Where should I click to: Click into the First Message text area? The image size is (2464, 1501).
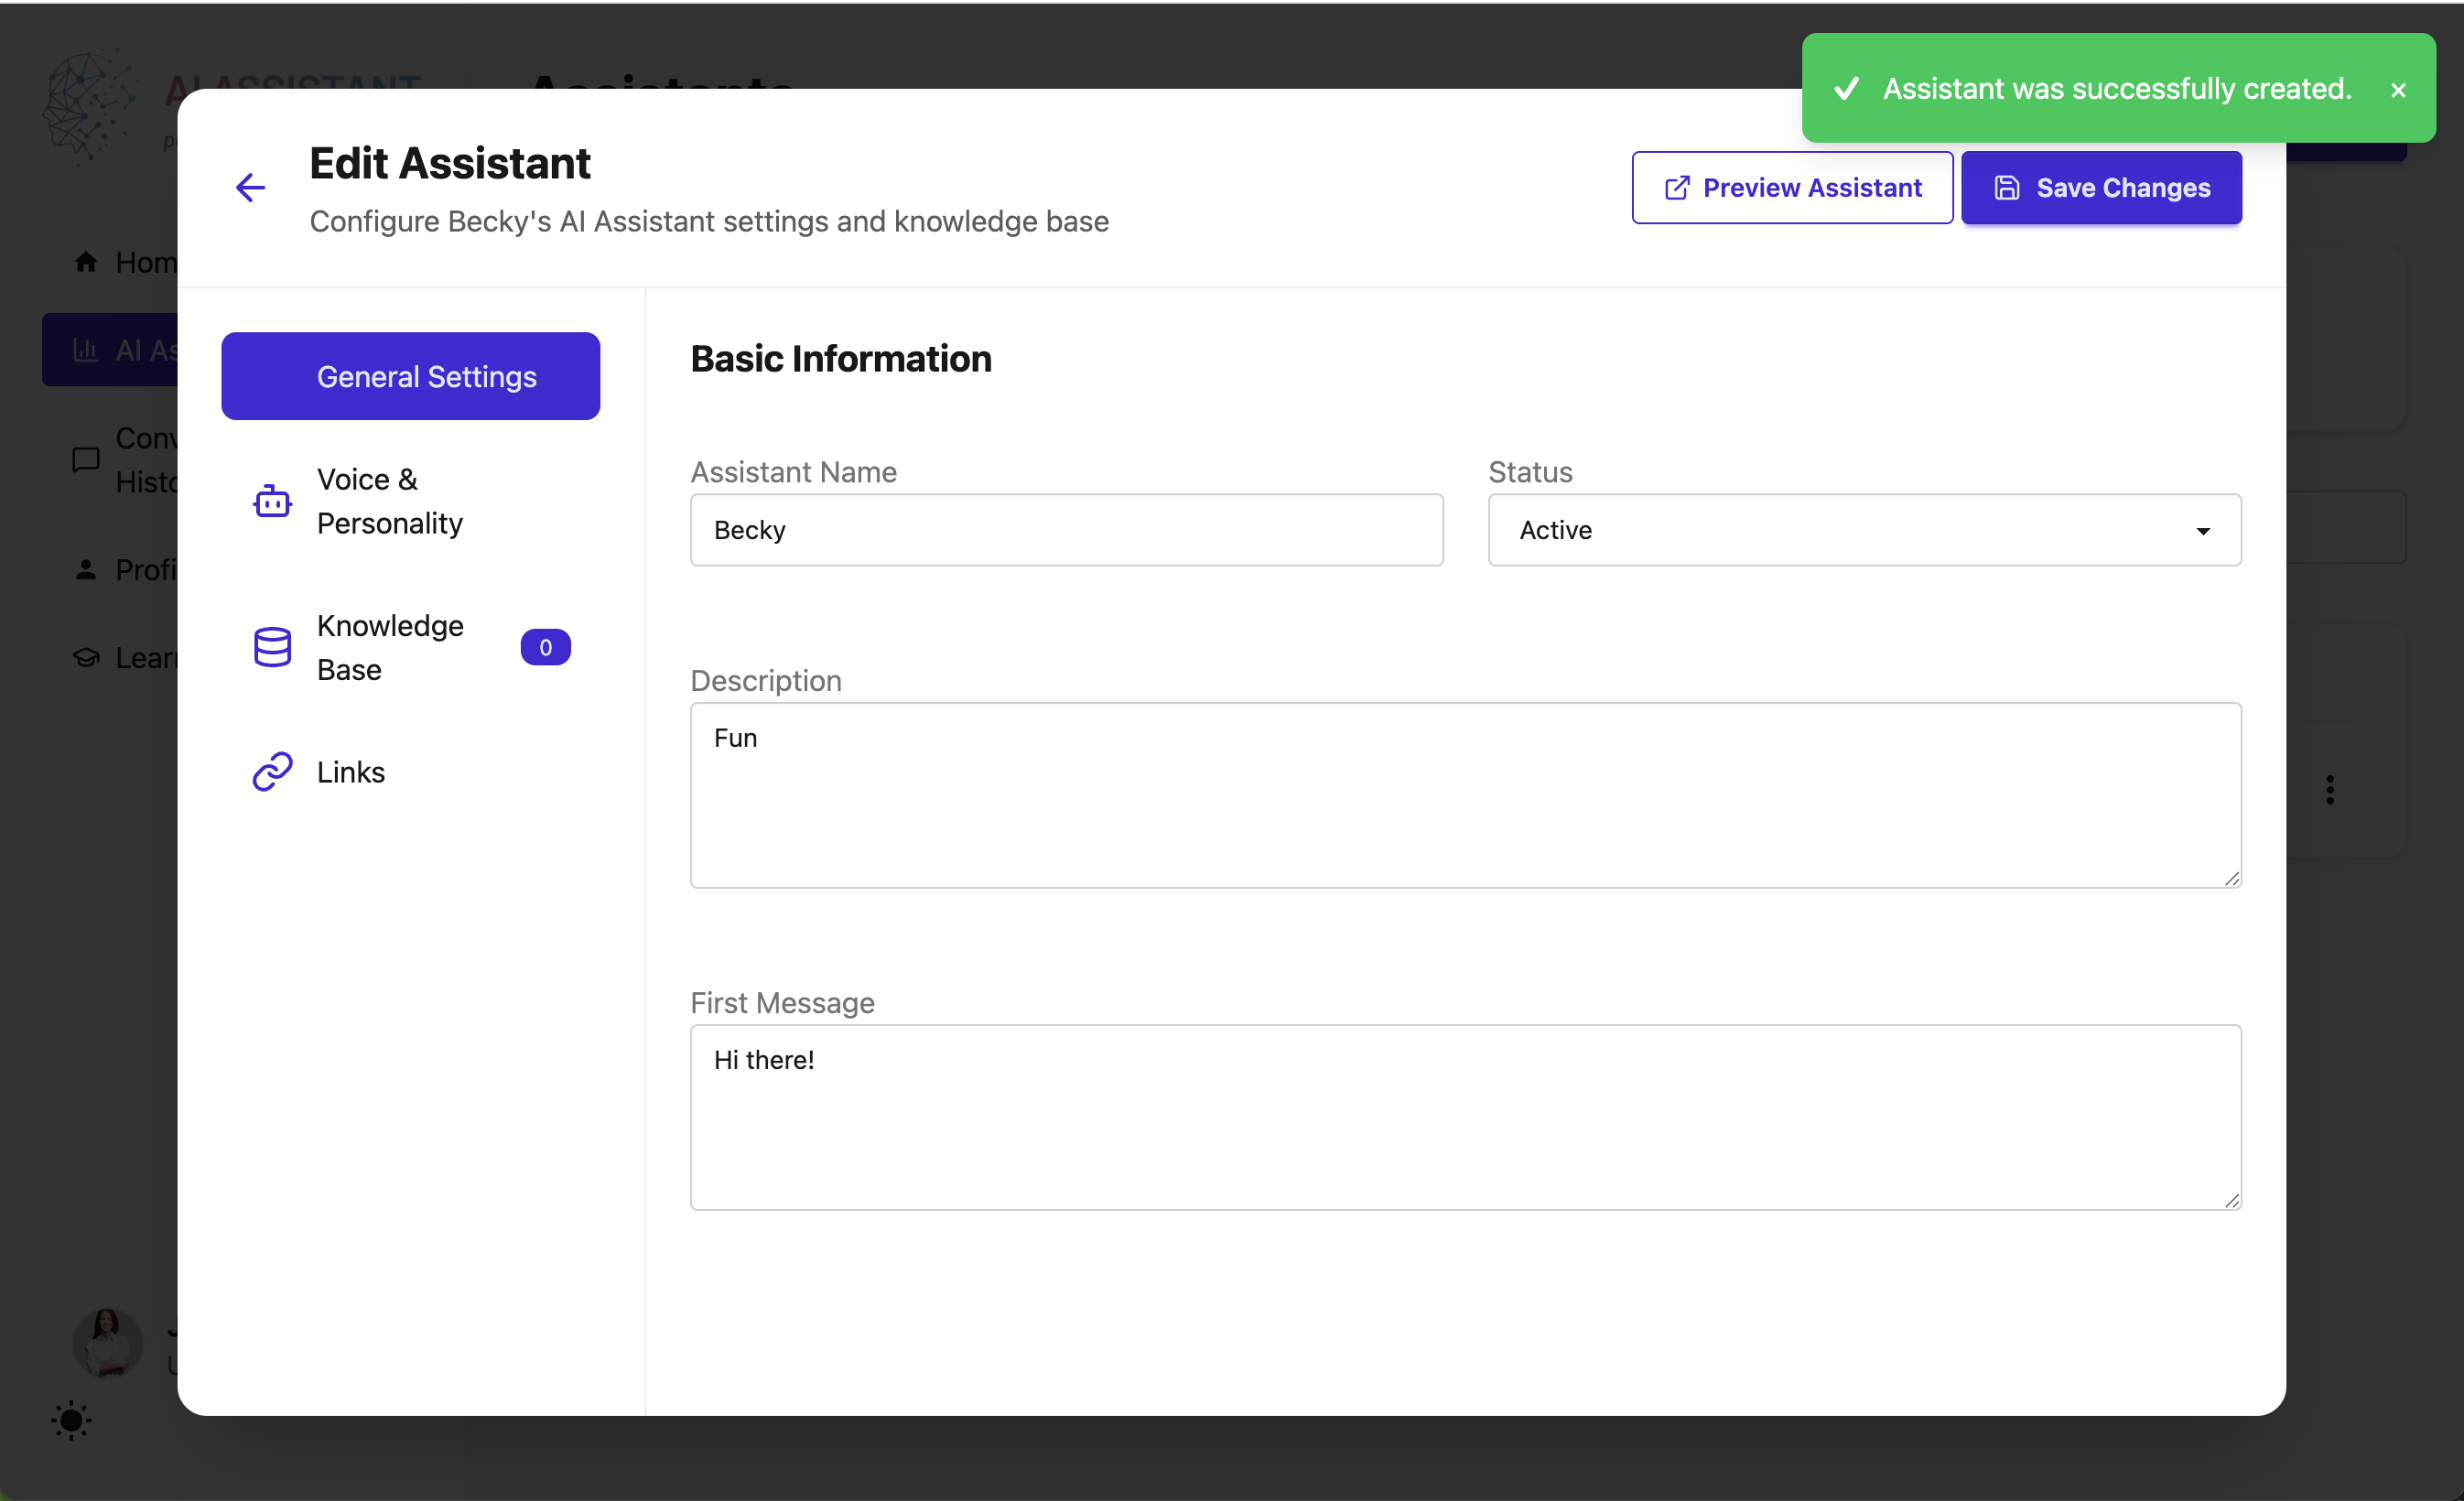(1465, 1117)
